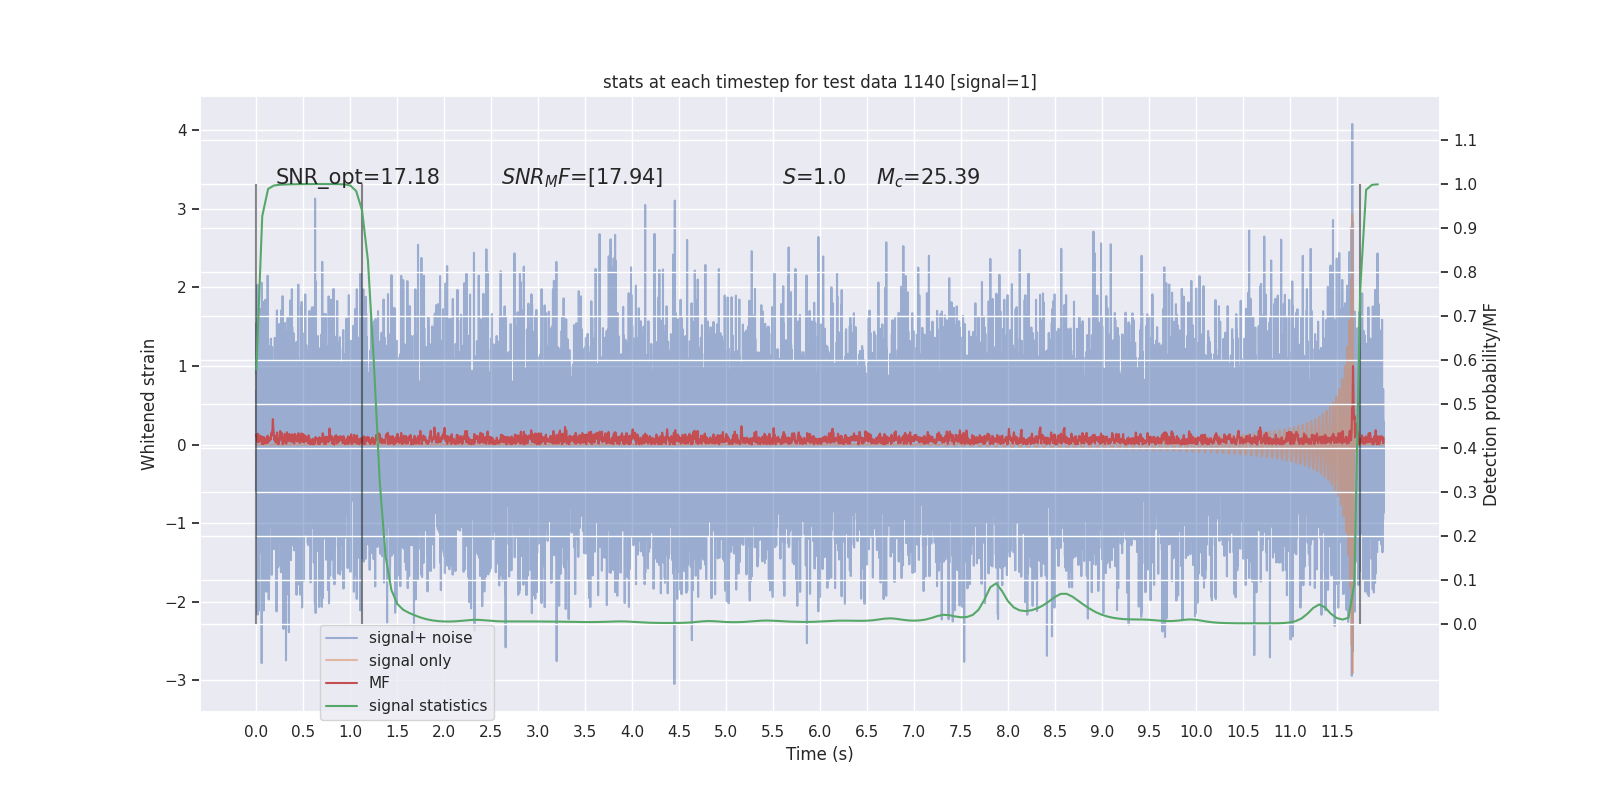The image size is (1600, 800).
Task: Click the 6.0 tick on time axis
Action: (819, 731)
